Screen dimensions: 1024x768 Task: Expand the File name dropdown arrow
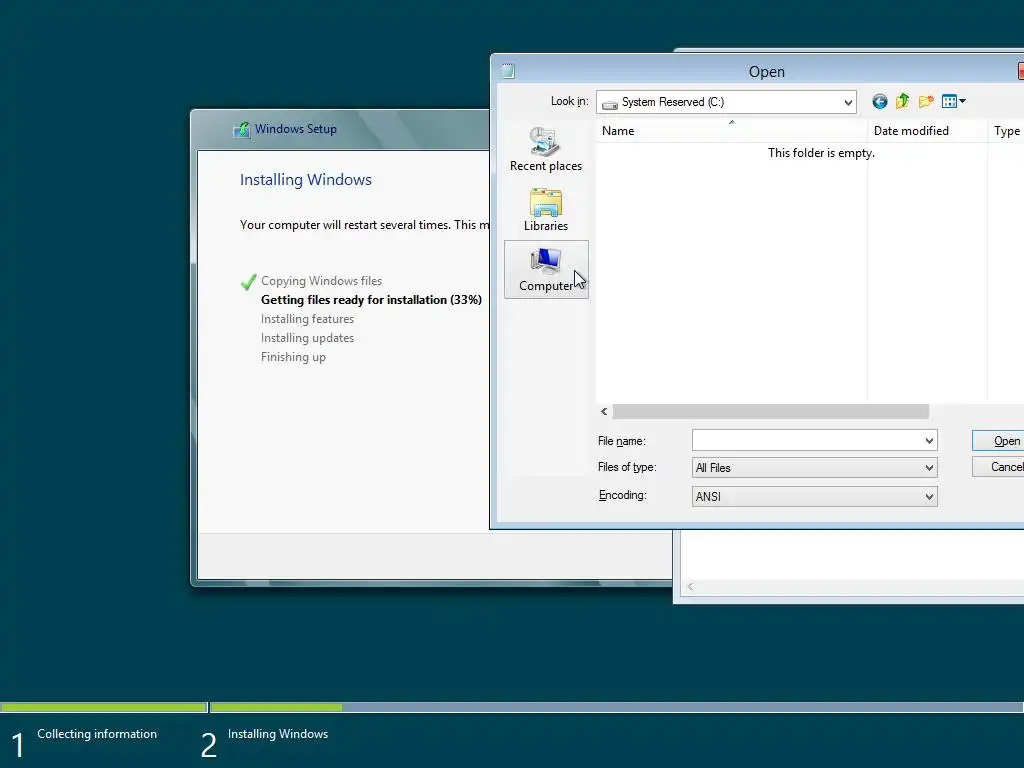tap(929, 441)
